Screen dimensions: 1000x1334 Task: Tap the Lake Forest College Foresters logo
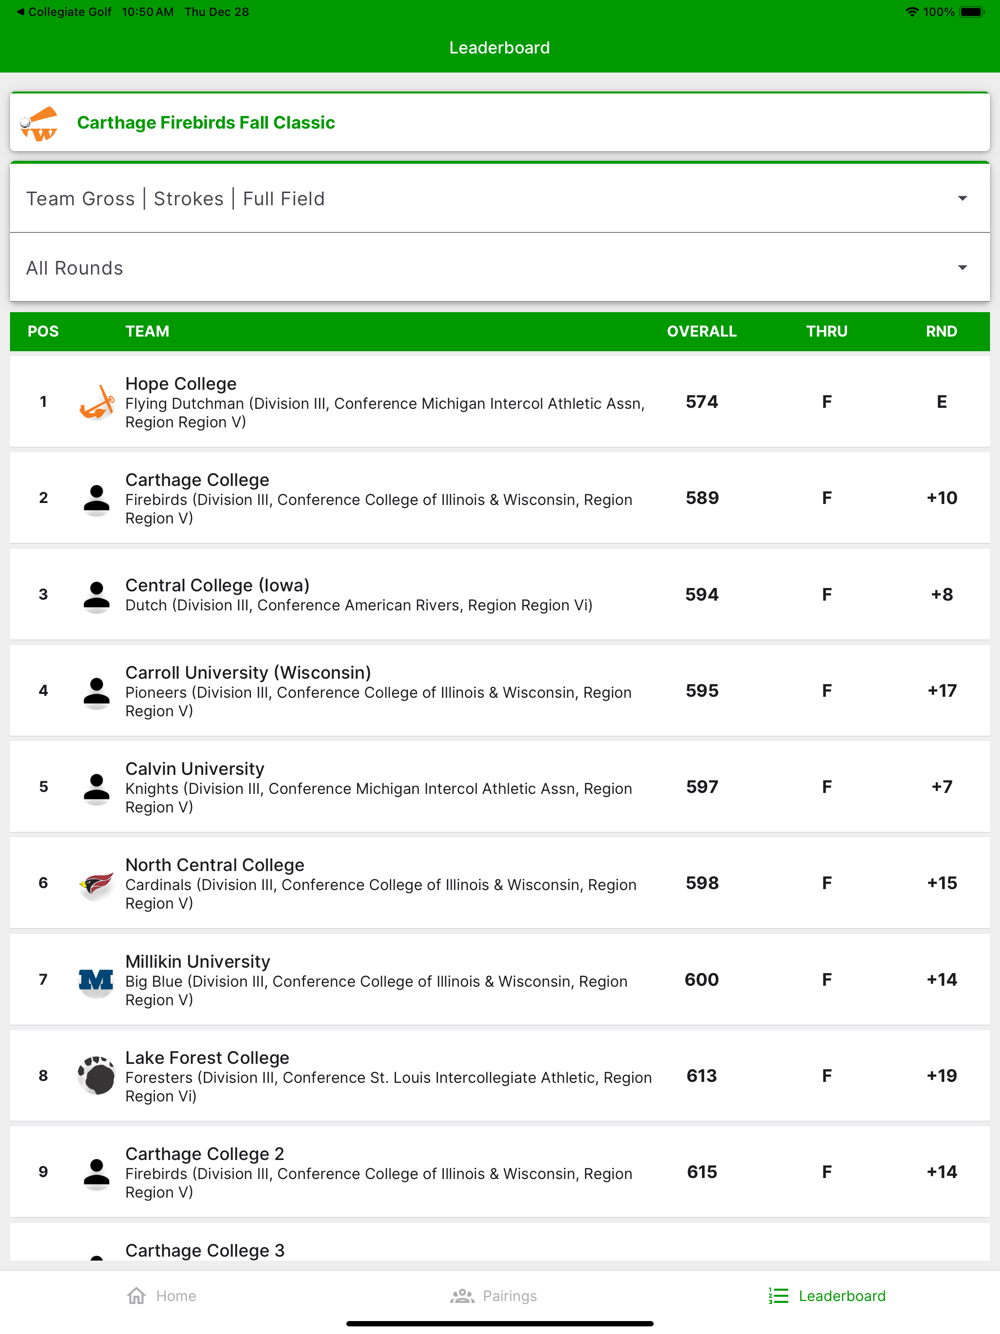point(96,1076)
